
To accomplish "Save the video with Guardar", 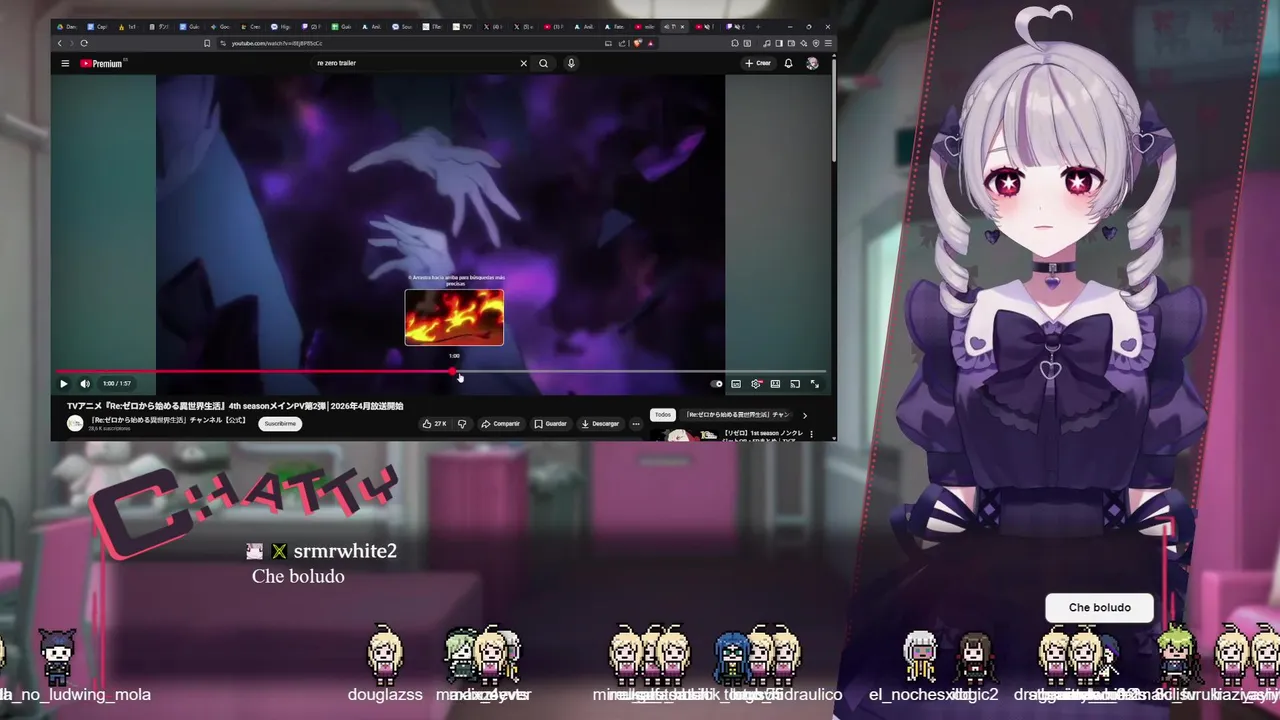I will click(551, 424).
